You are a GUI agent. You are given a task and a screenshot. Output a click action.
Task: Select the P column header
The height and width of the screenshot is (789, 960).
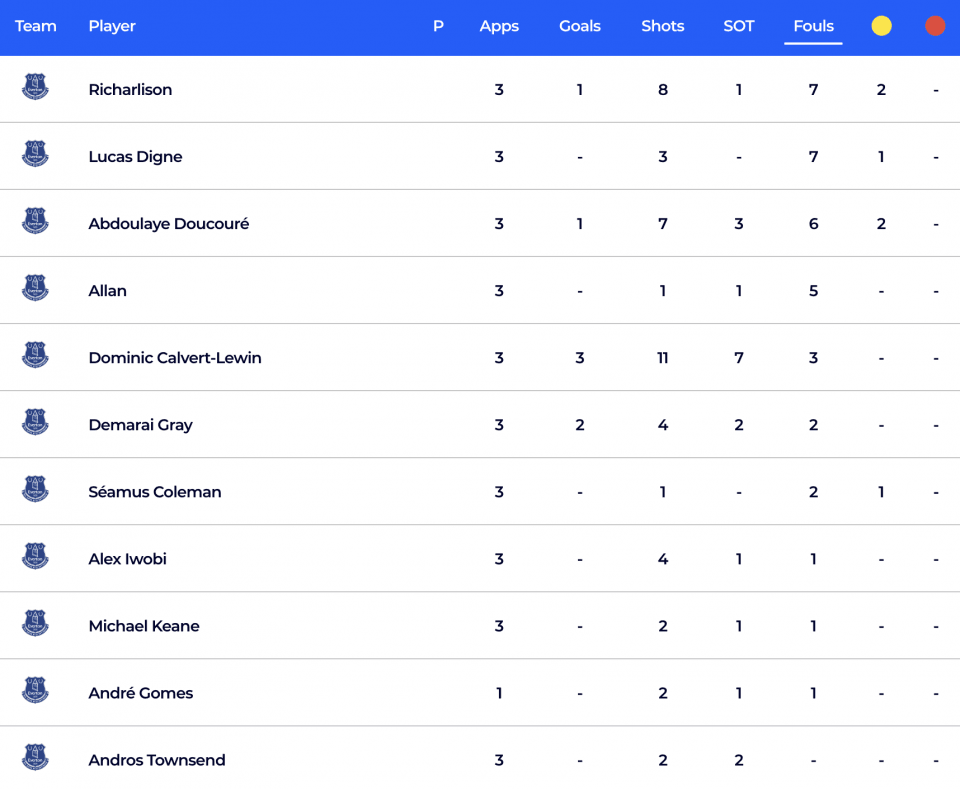[438, 26]
